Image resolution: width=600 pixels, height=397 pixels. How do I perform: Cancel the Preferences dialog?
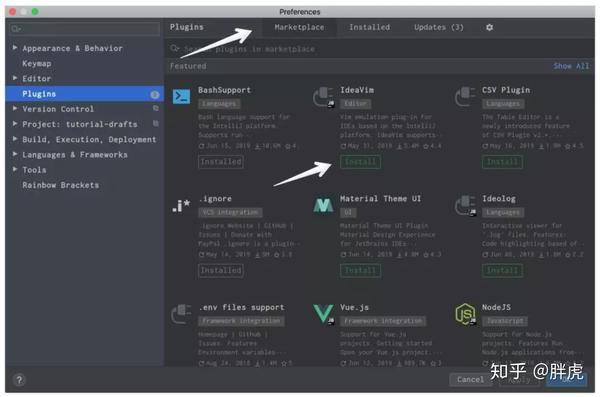tap(470, 380)
